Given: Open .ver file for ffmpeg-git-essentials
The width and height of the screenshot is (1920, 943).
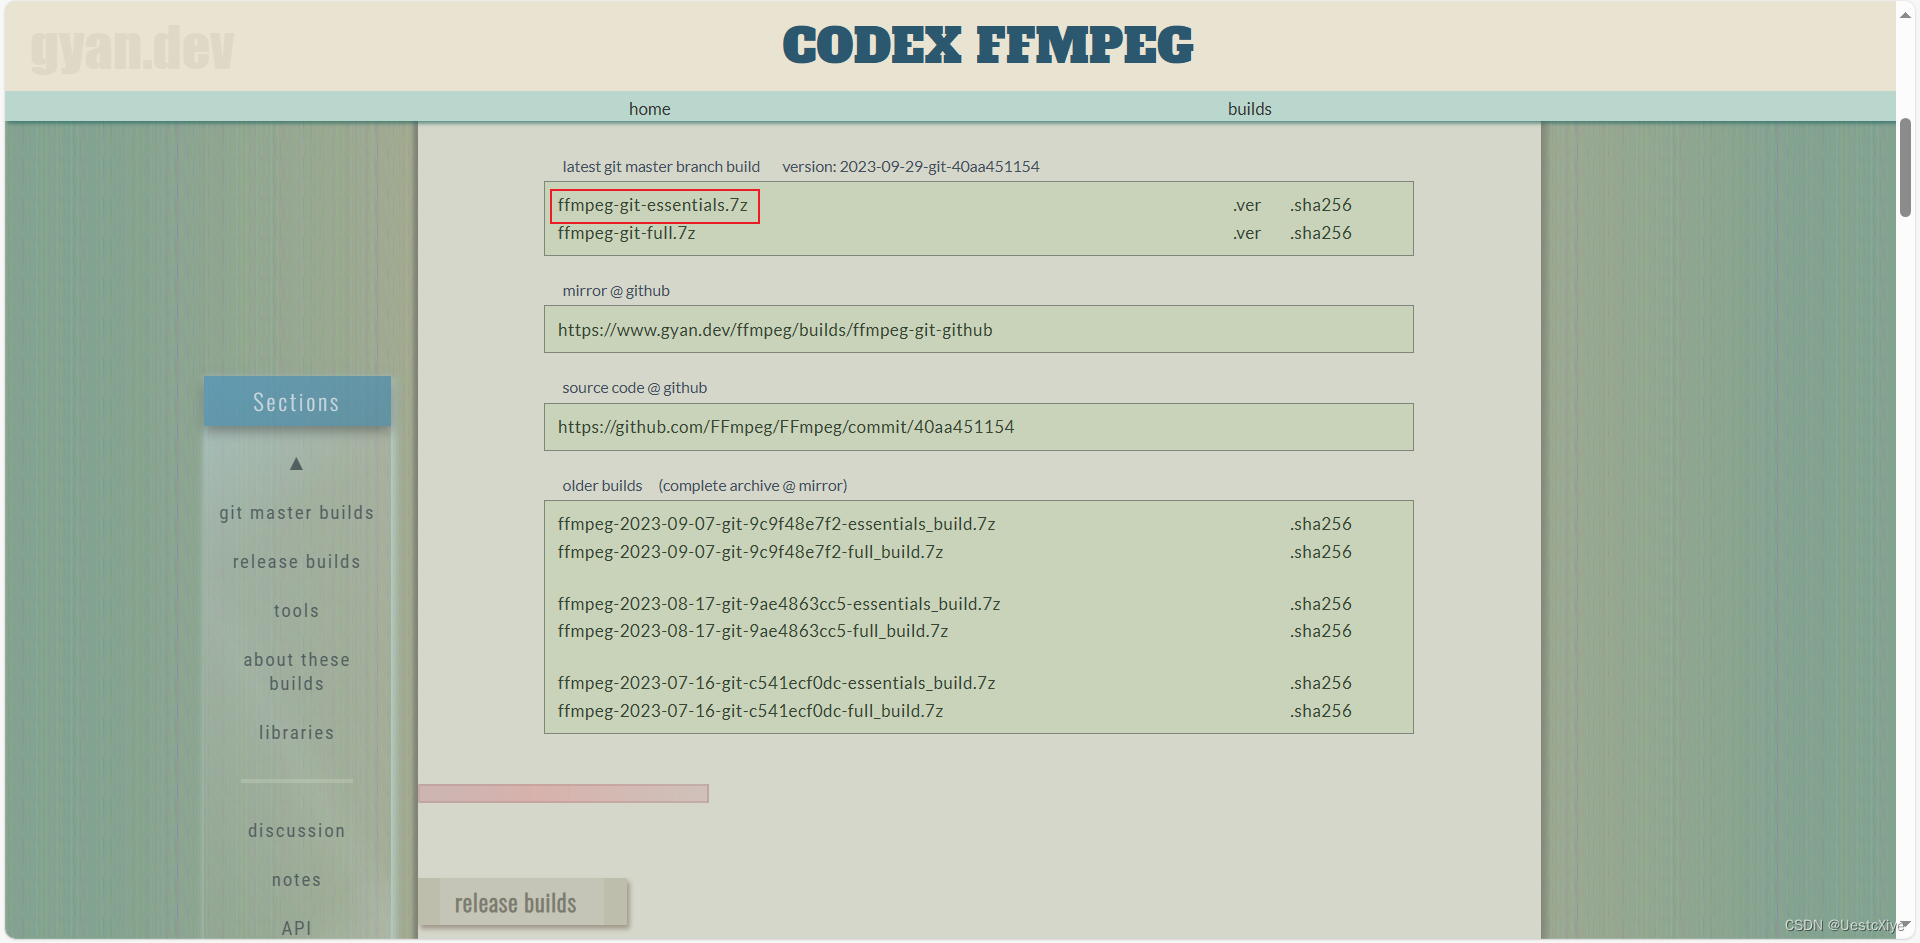Looking at the screenshot, I should tap(1246, 205).
